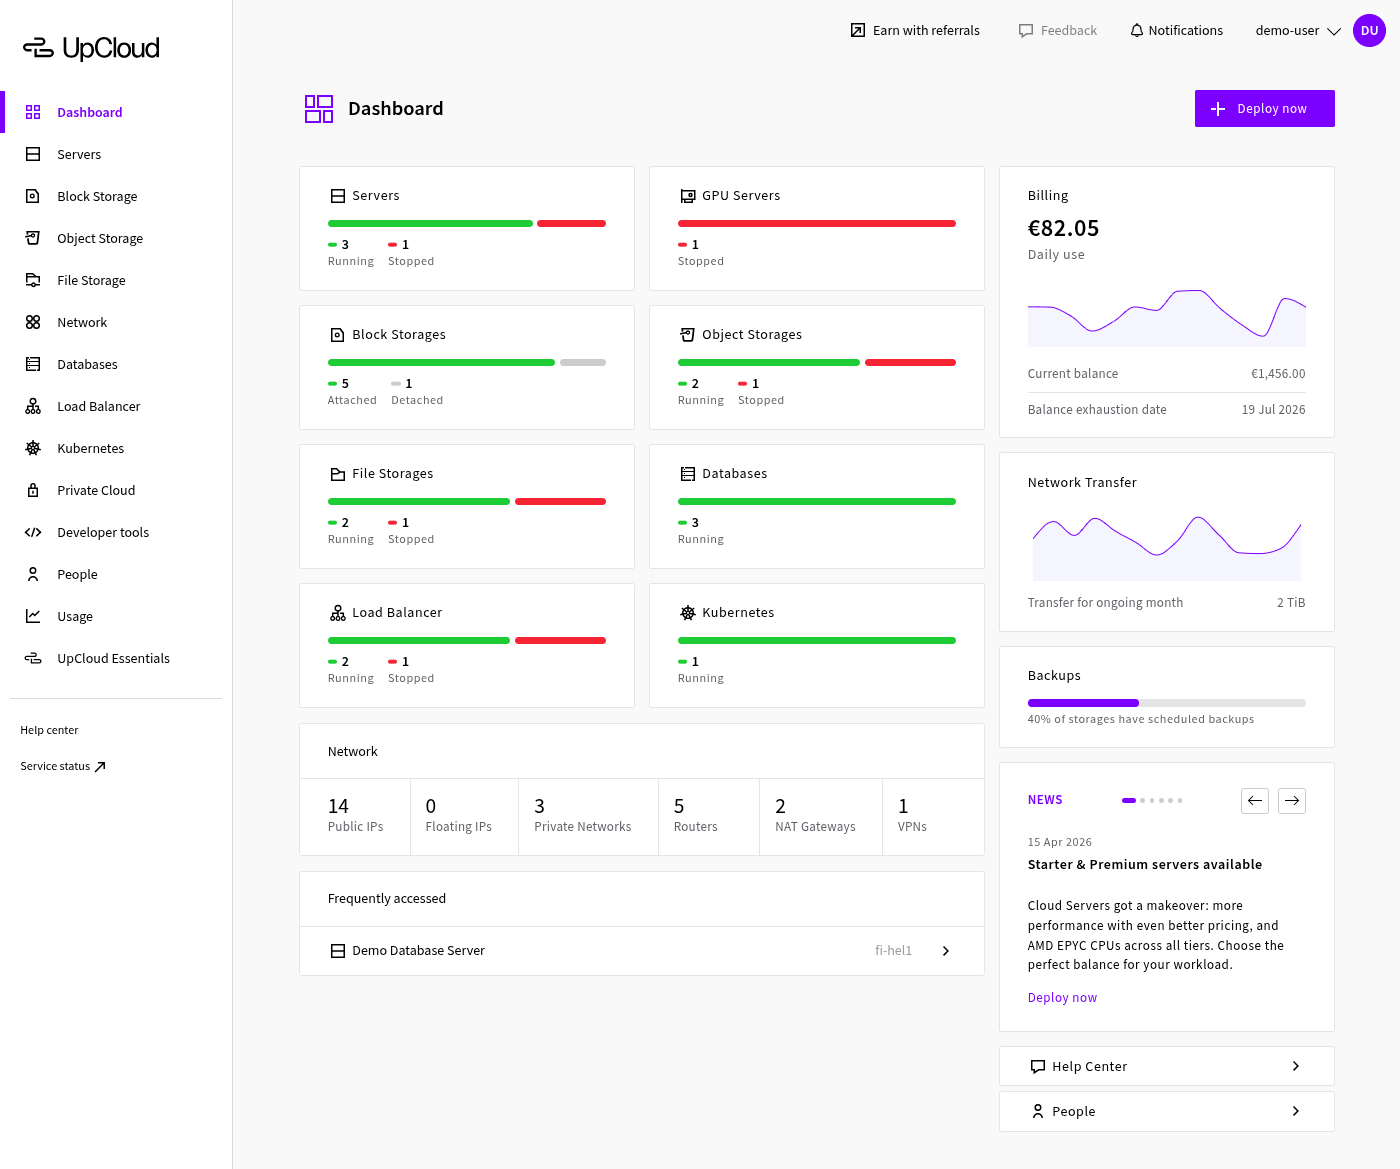This screenshot has height=1169, width=1400.
Task: Open the Databases card title
Action: pos(735,474)
